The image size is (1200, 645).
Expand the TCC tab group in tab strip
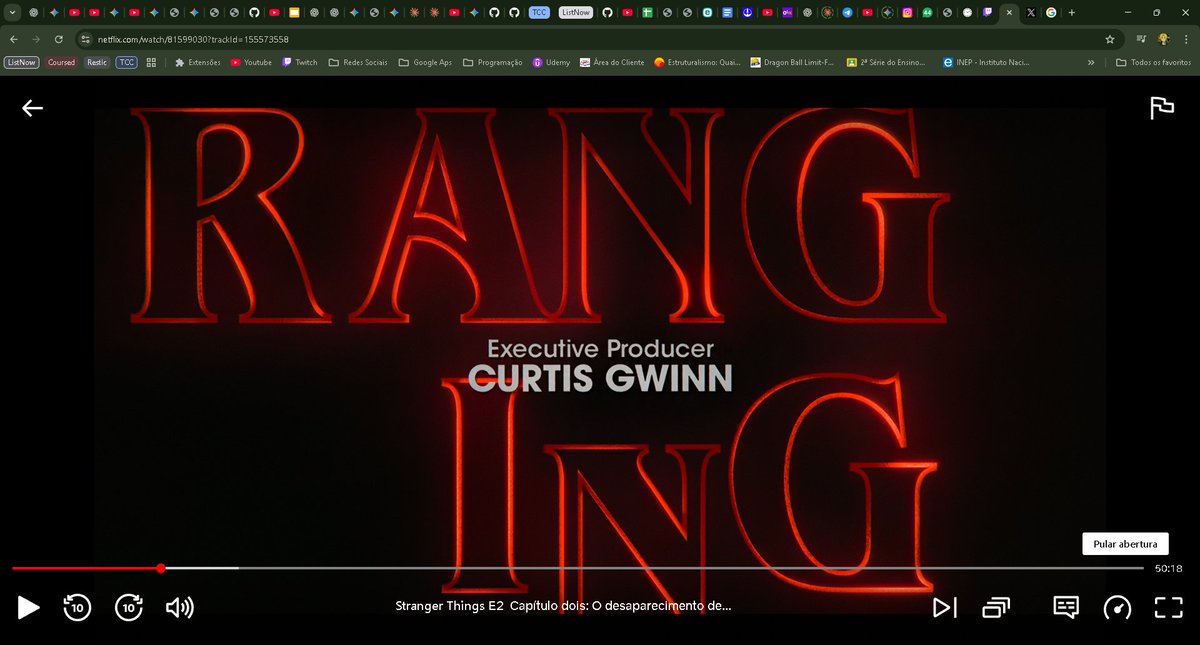click(539, 12)
